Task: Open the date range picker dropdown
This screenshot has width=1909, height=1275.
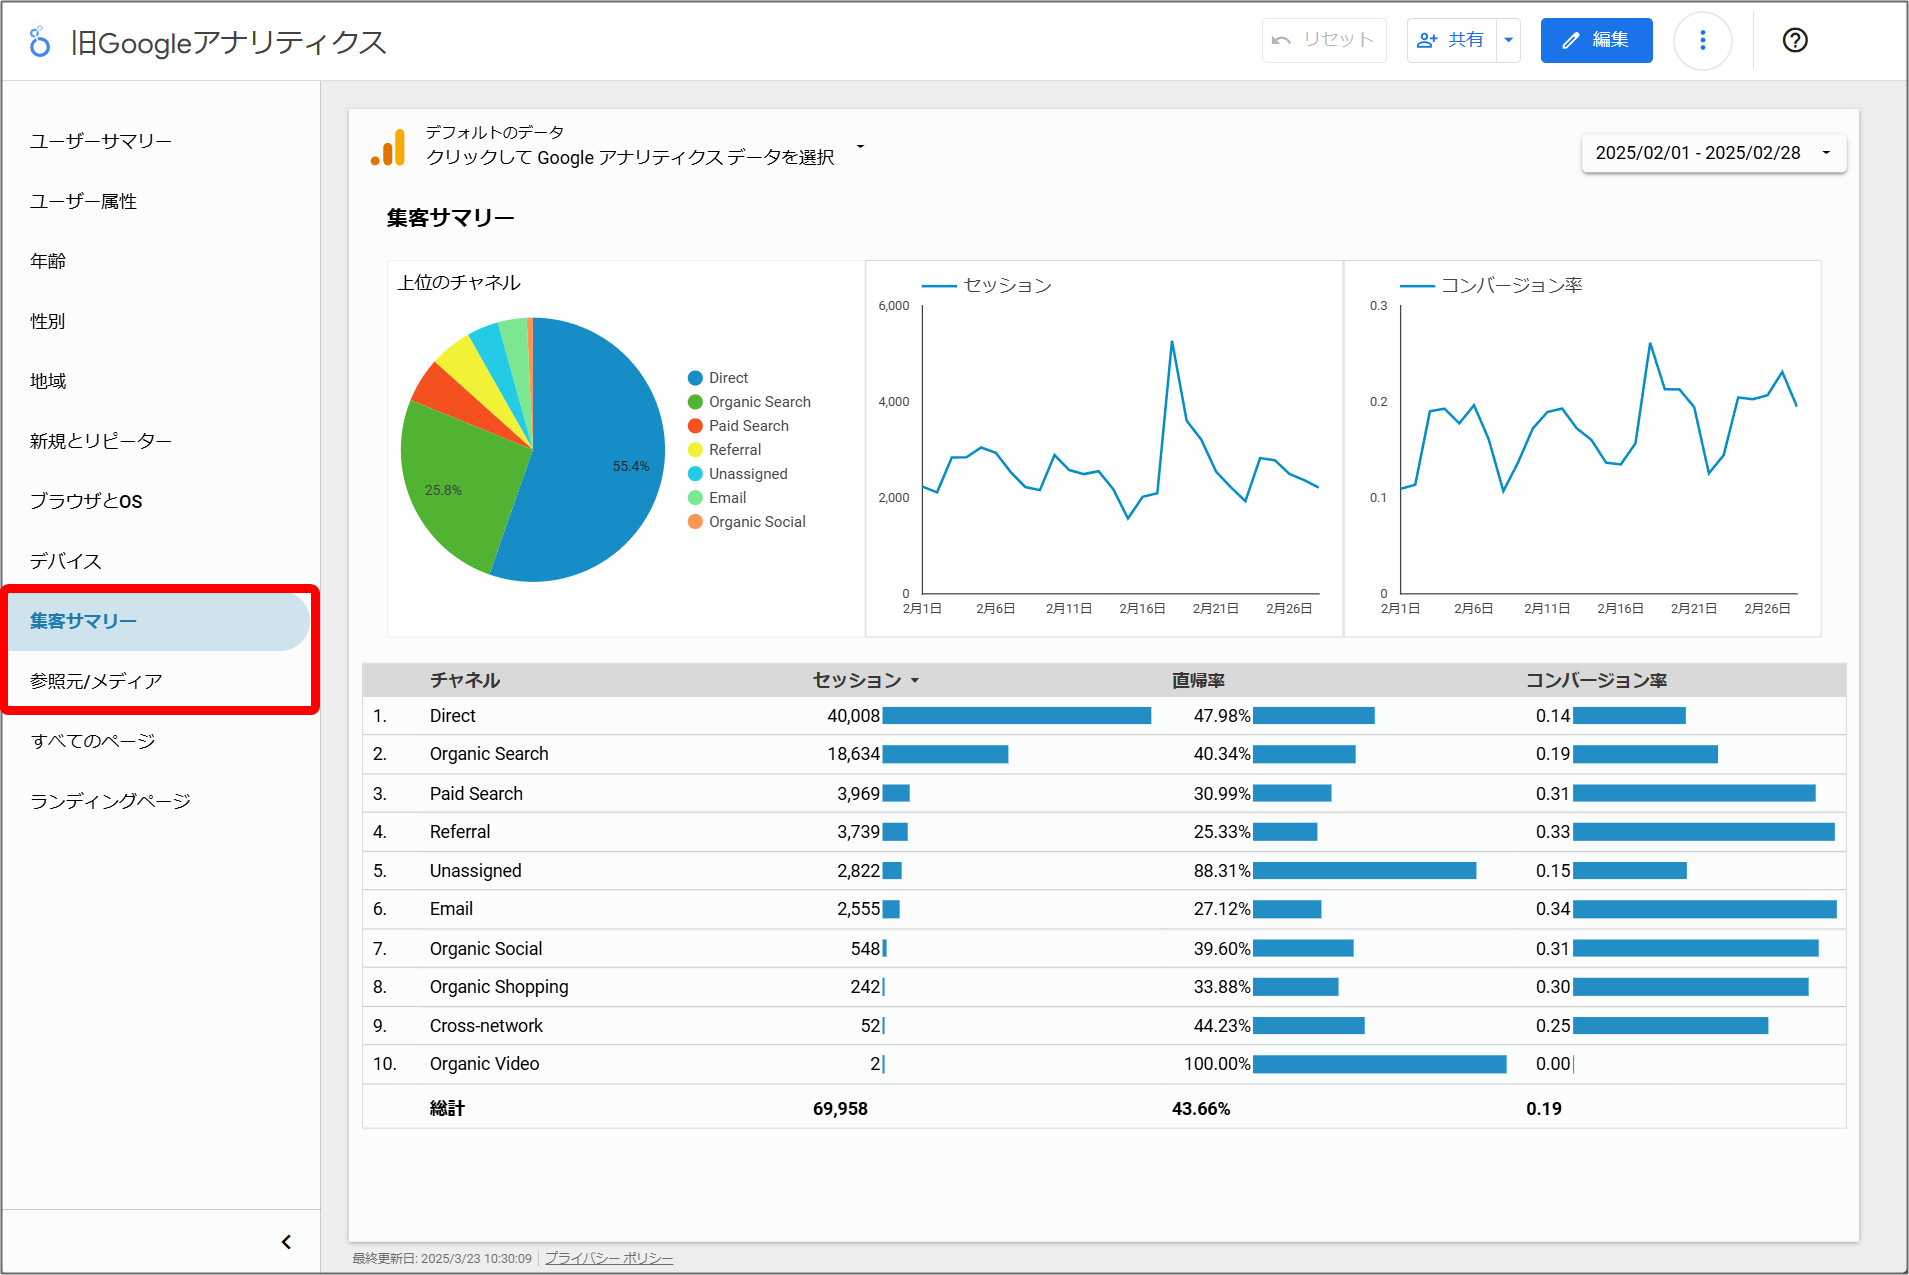Action: coord(1713,153)
